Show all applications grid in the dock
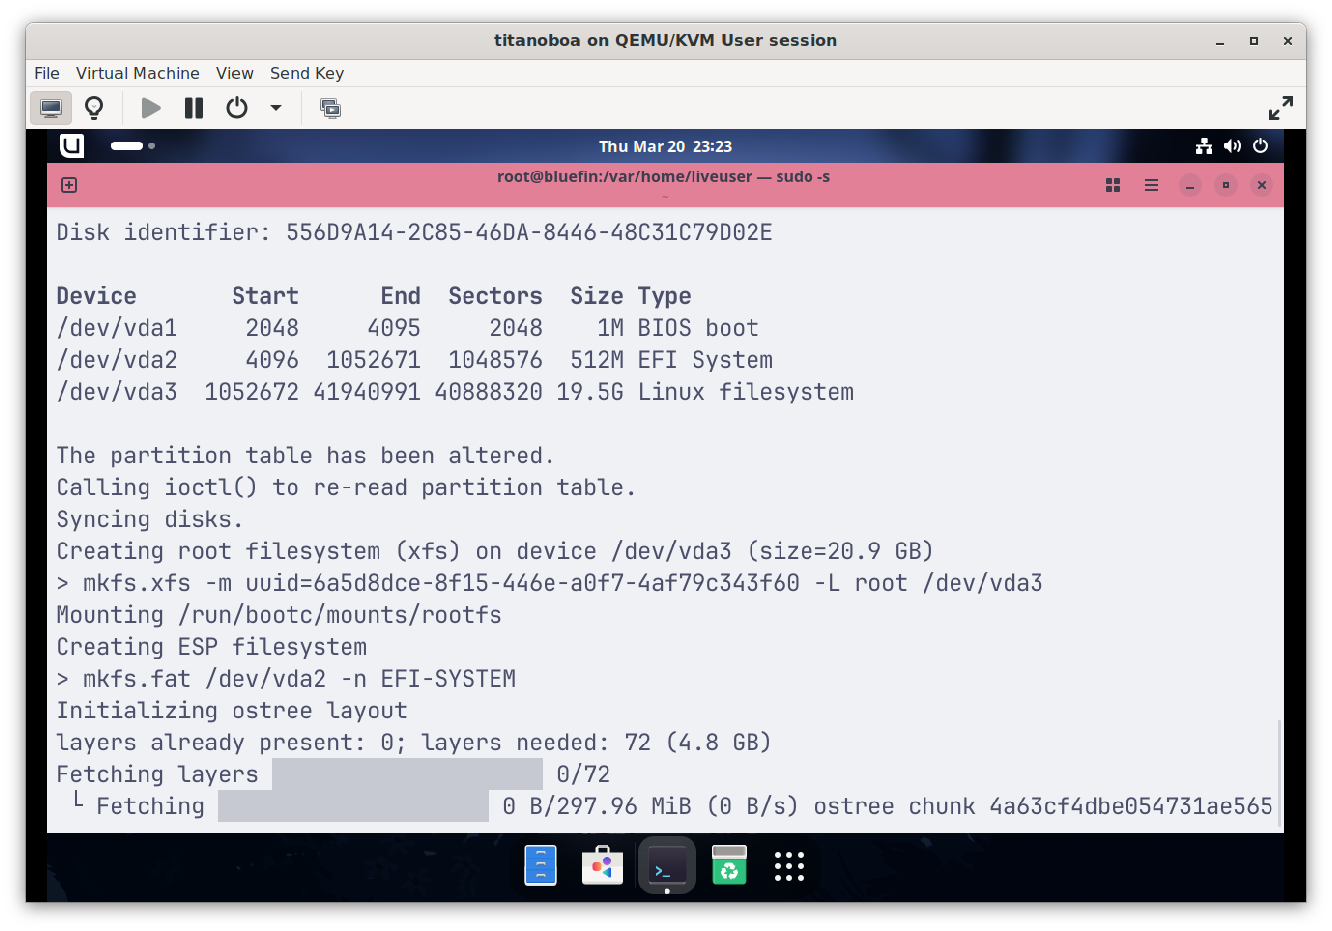This screenshot has height=931, width=1332. click(789, 866)
